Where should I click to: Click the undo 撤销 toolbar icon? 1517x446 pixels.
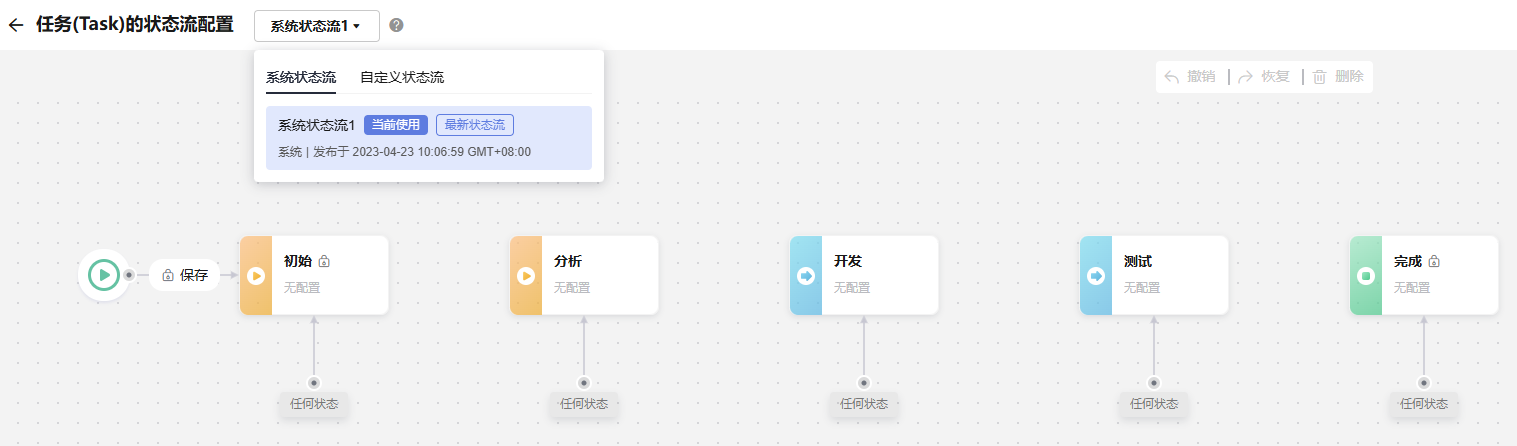coord(1173,77)
